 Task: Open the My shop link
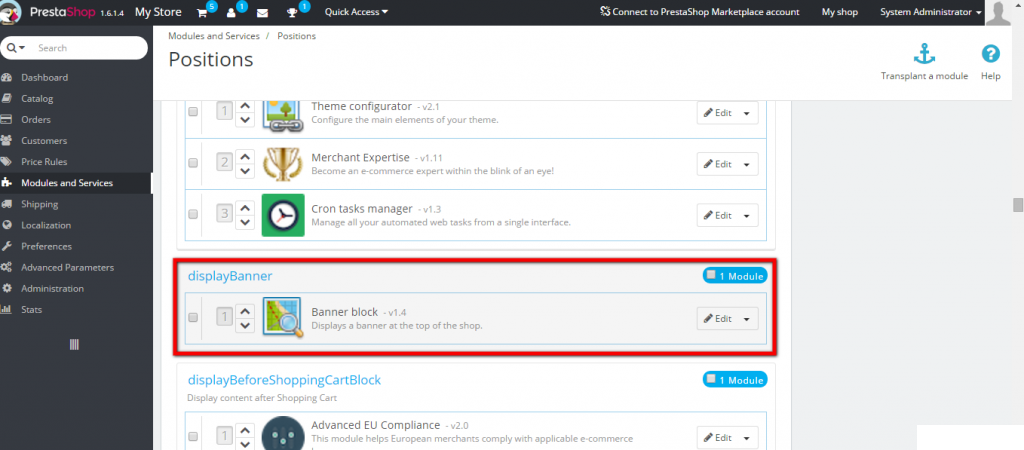[x=840, y=12]
